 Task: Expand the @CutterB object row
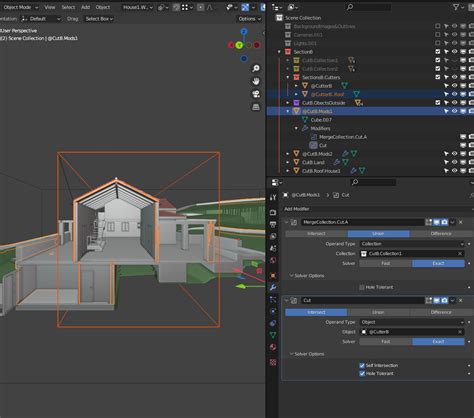[296, 86]
